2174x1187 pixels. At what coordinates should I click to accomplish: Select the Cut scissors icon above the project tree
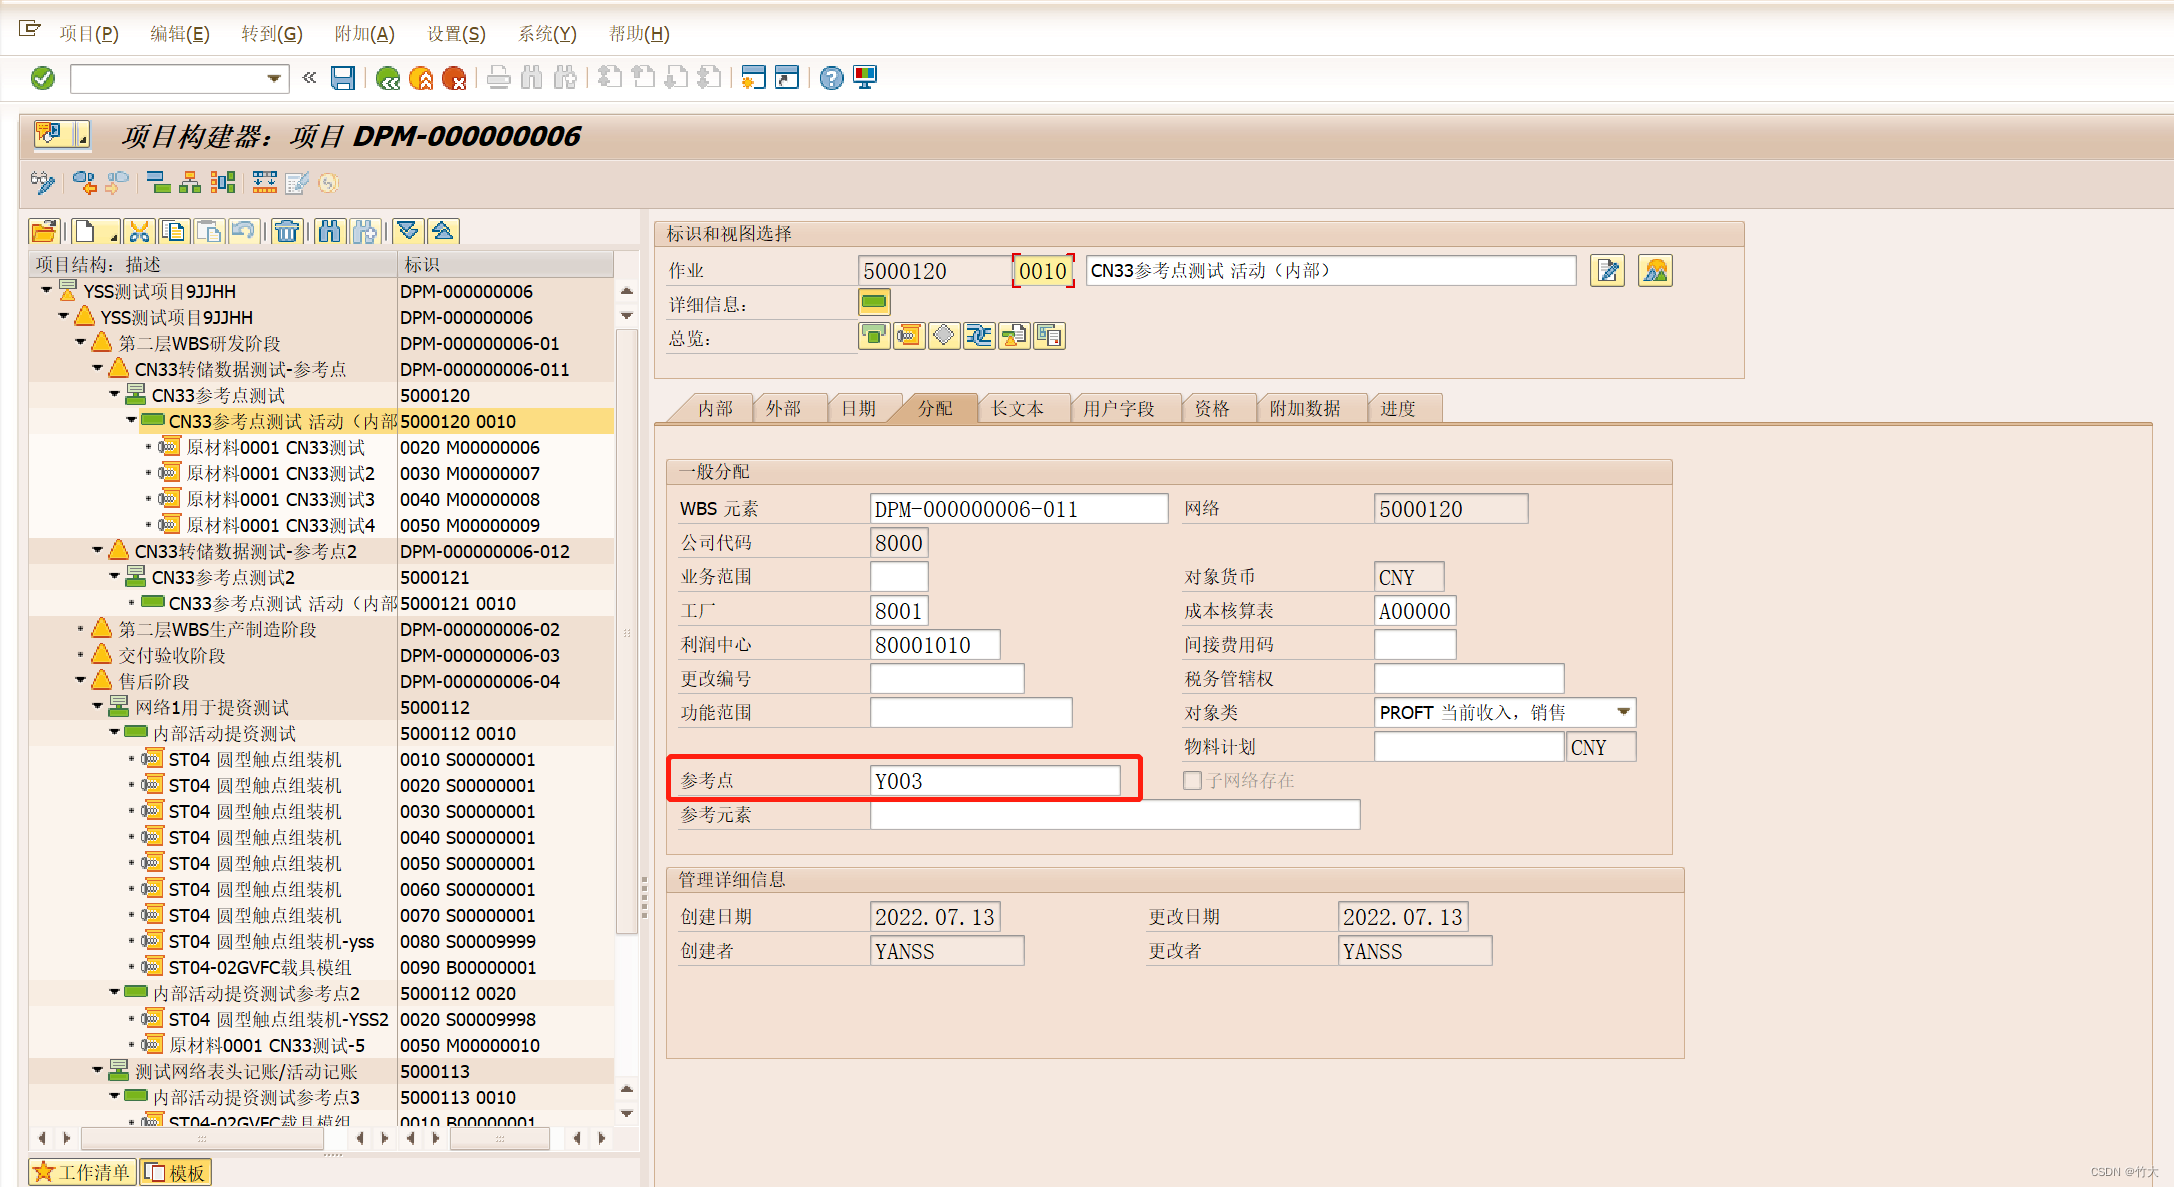(140, 231)
